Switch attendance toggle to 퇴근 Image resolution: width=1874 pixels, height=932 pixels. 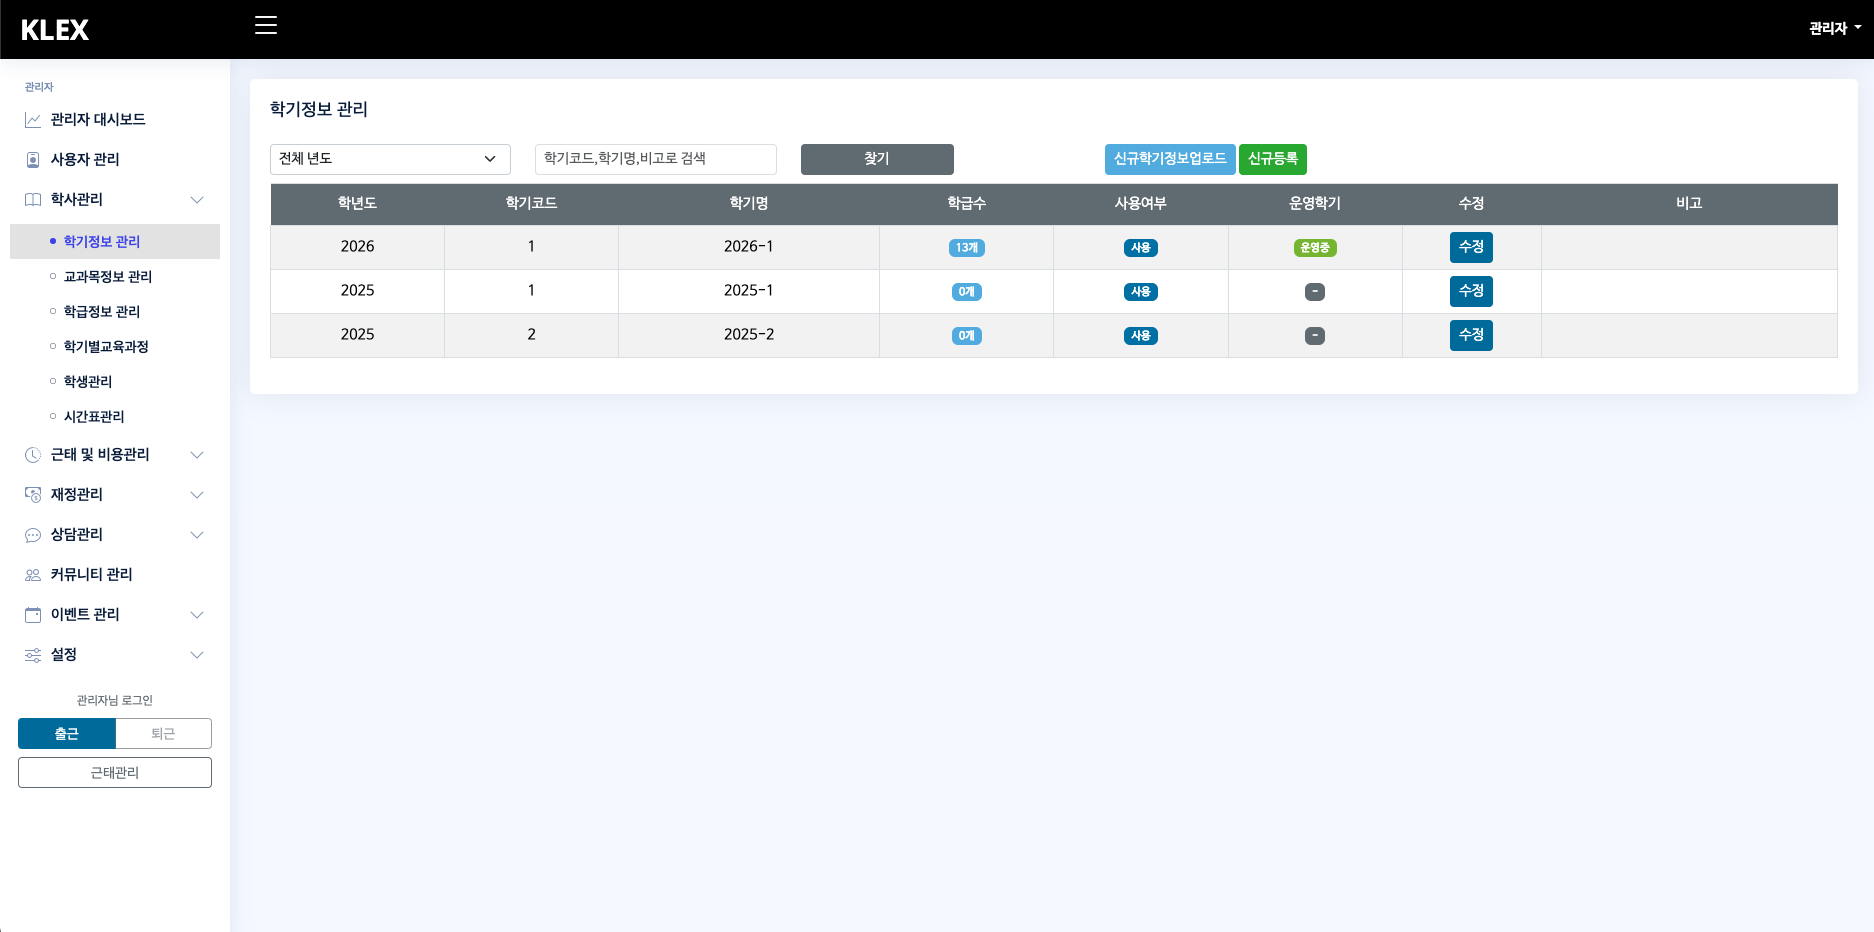pyautogui.click(x=163, y=734)
